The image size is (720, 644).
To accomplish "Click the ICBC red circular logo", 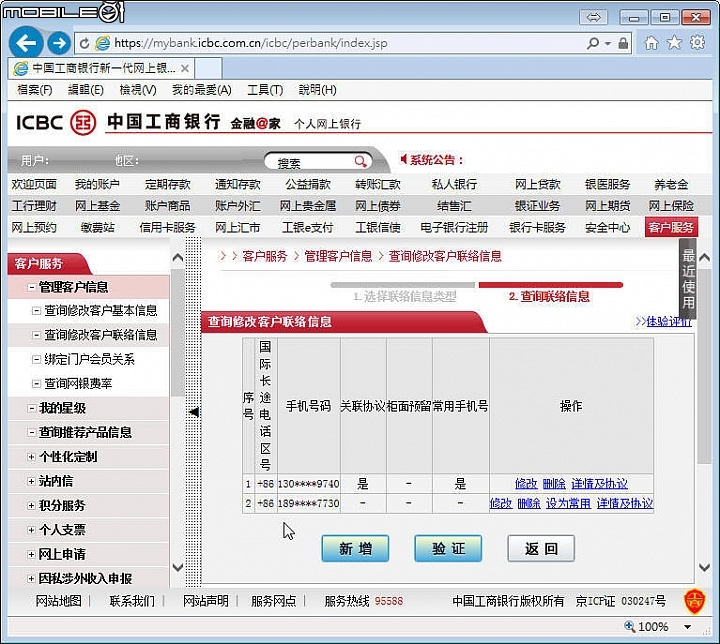I will point(83,123).
